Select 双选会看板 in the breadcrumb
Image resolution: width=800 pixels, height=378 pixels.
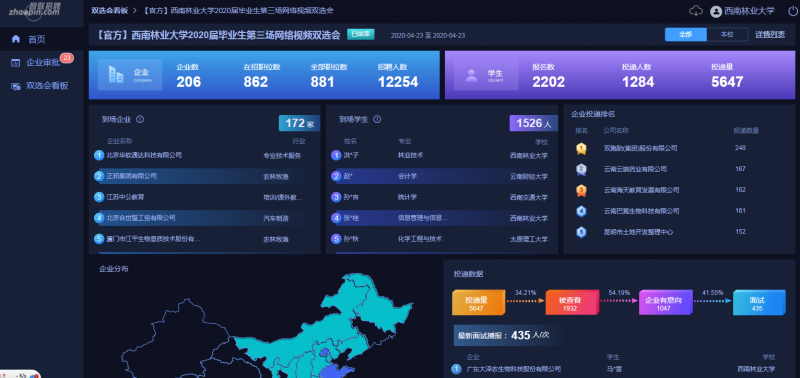pos(109,10)
